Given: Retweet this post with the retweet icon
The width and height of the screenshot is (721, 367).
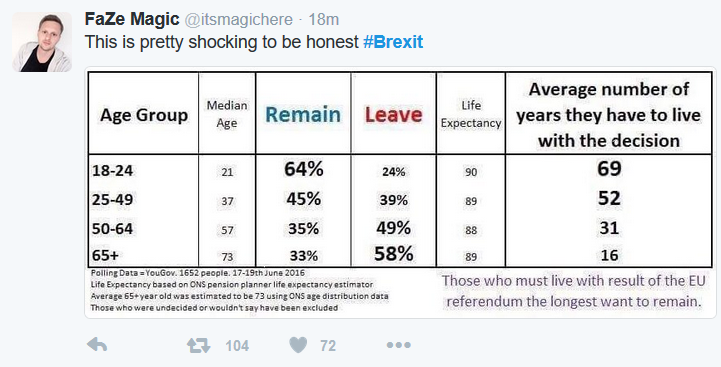Looking at the screenshot, I should 198,345.
